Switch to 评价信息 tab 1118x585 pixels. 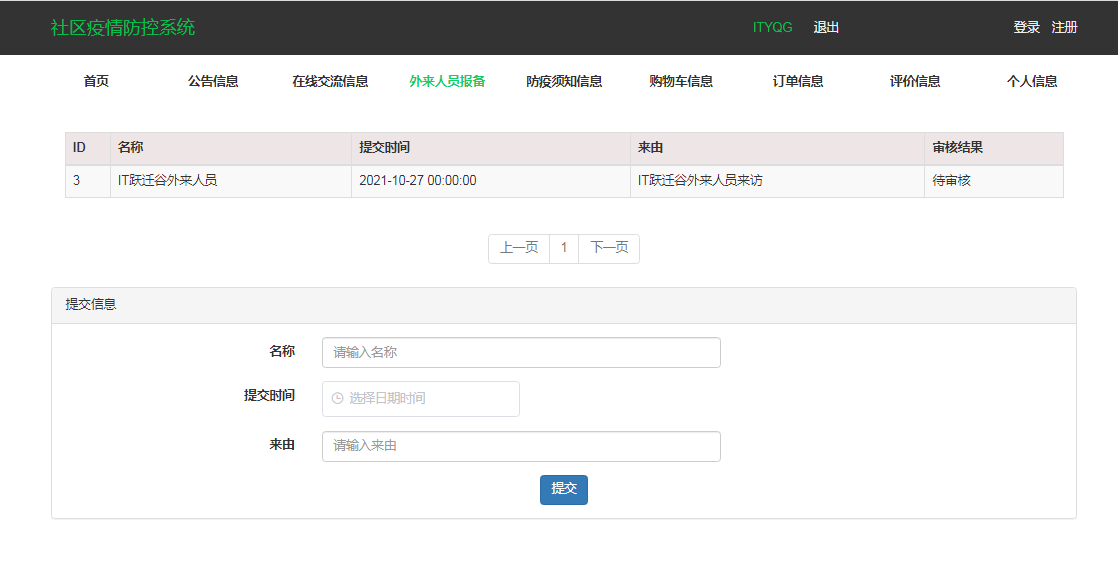(915, 81)
